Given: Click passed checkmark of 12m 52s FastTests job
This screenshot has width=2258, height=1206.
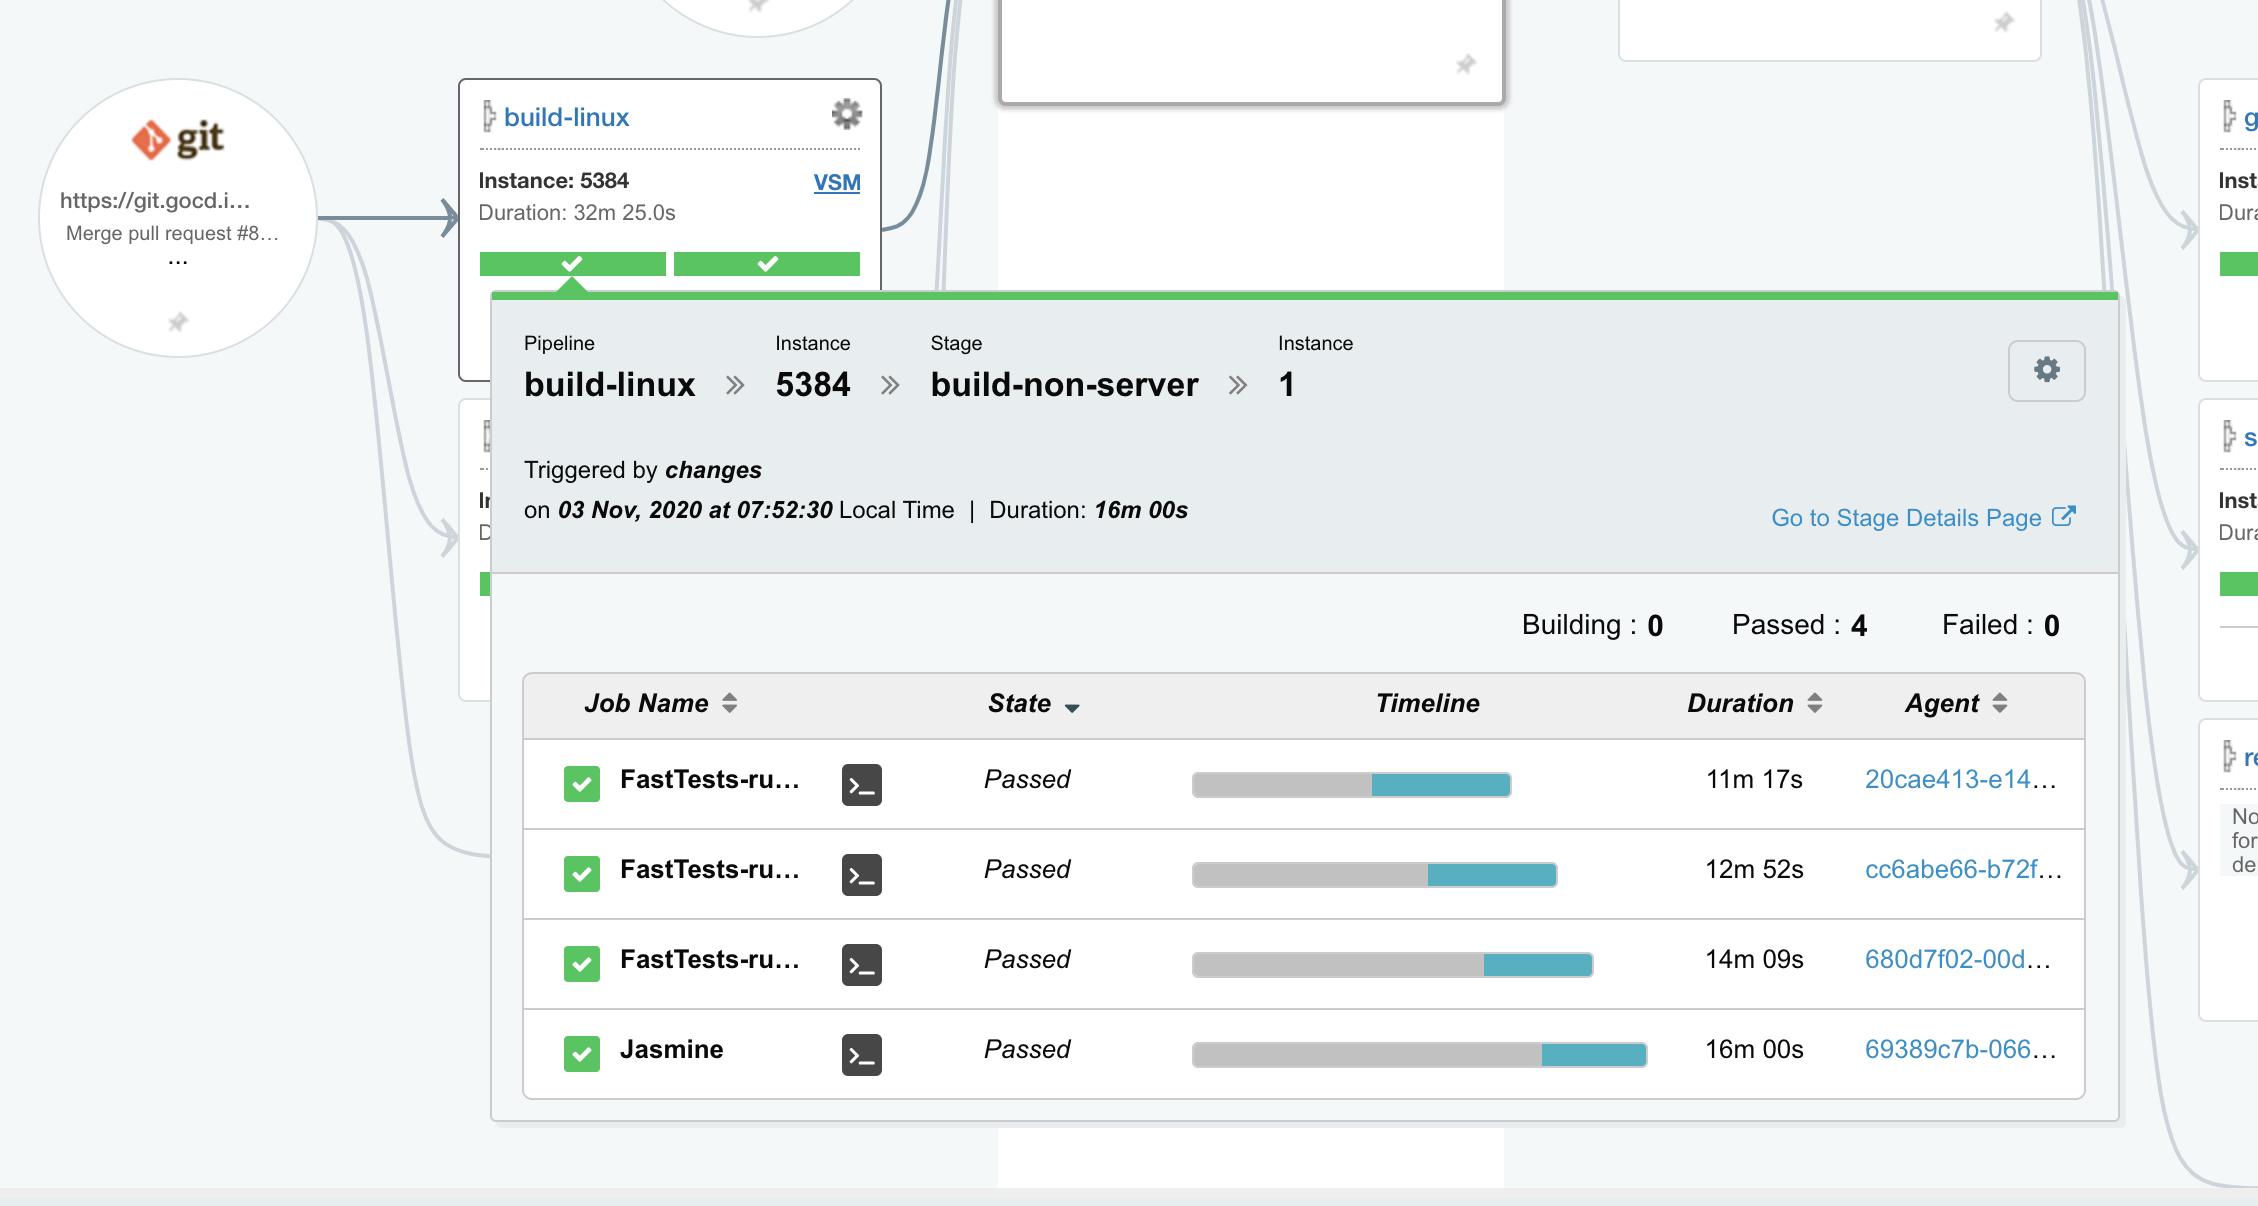Looking at the screenshot, I should click(582, 874).
